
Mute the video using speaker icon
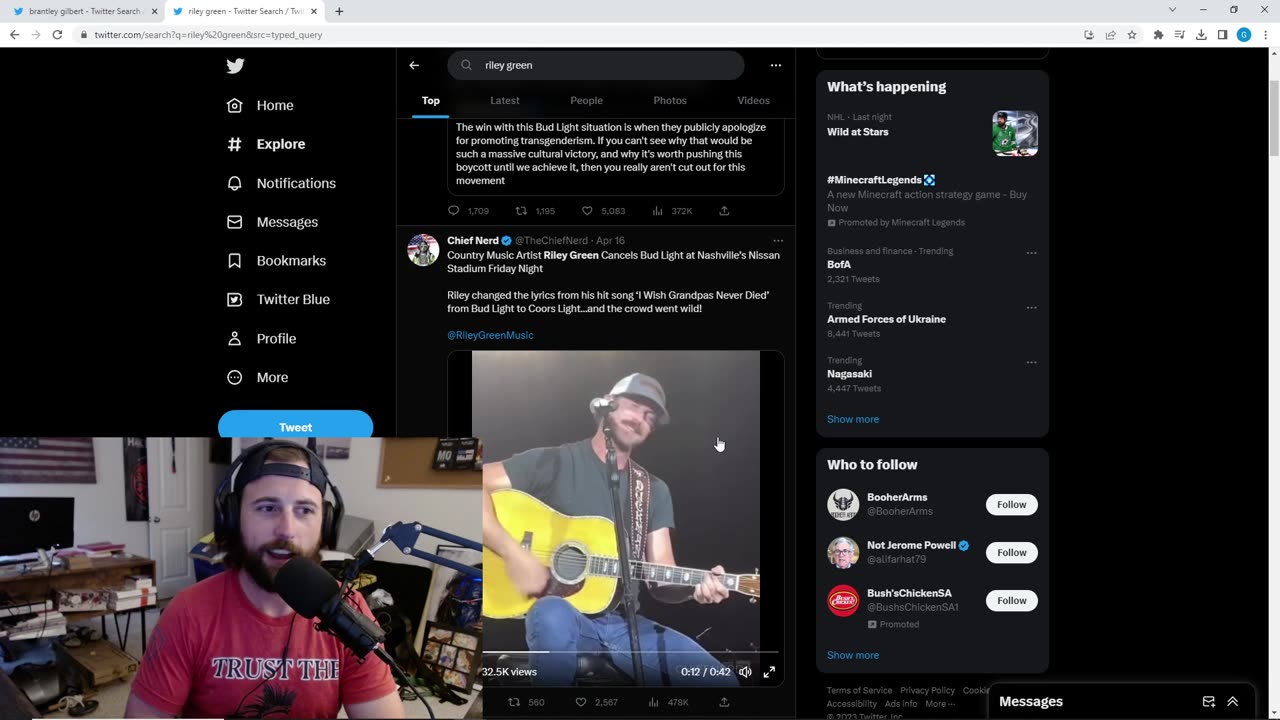click(745, 672)
